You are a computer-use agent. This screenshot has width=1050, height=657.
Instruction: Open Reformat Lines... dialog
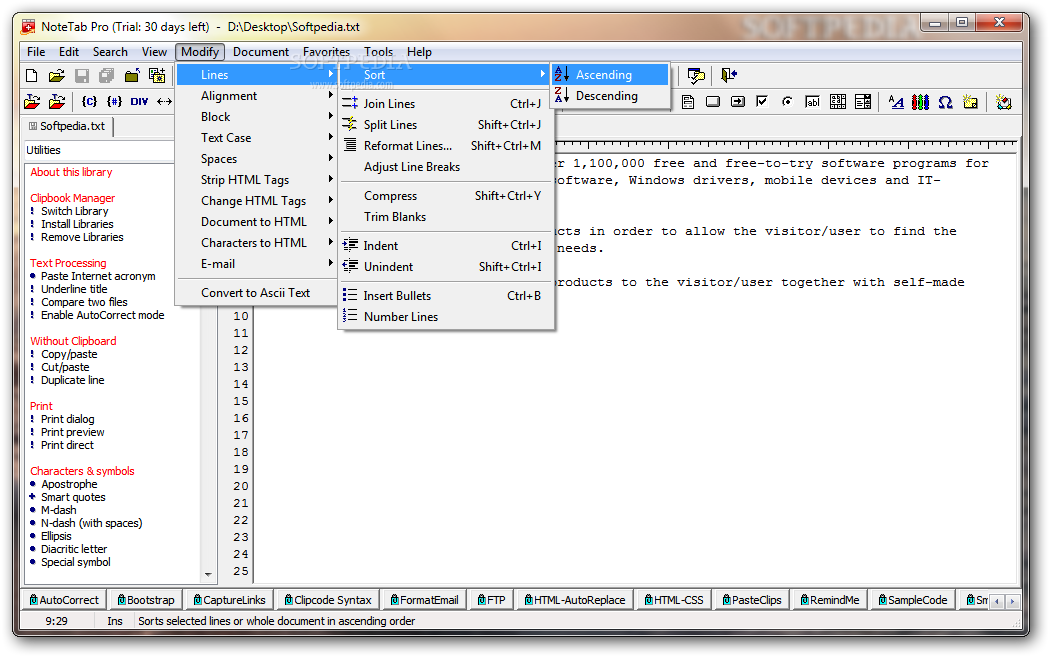[446, 145]
